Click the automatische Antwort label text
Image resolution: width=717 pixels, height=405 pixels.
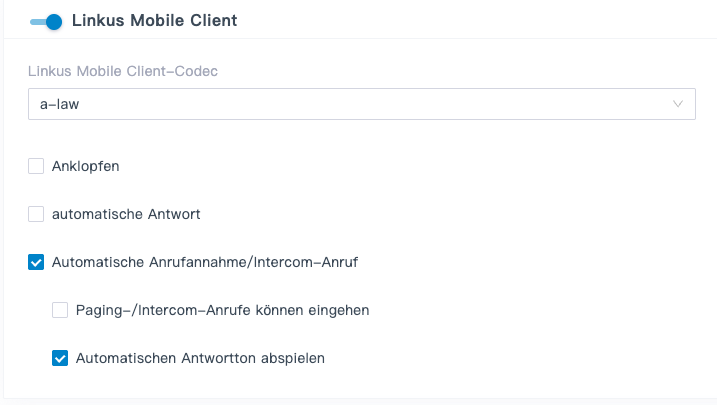coord(127,214)
